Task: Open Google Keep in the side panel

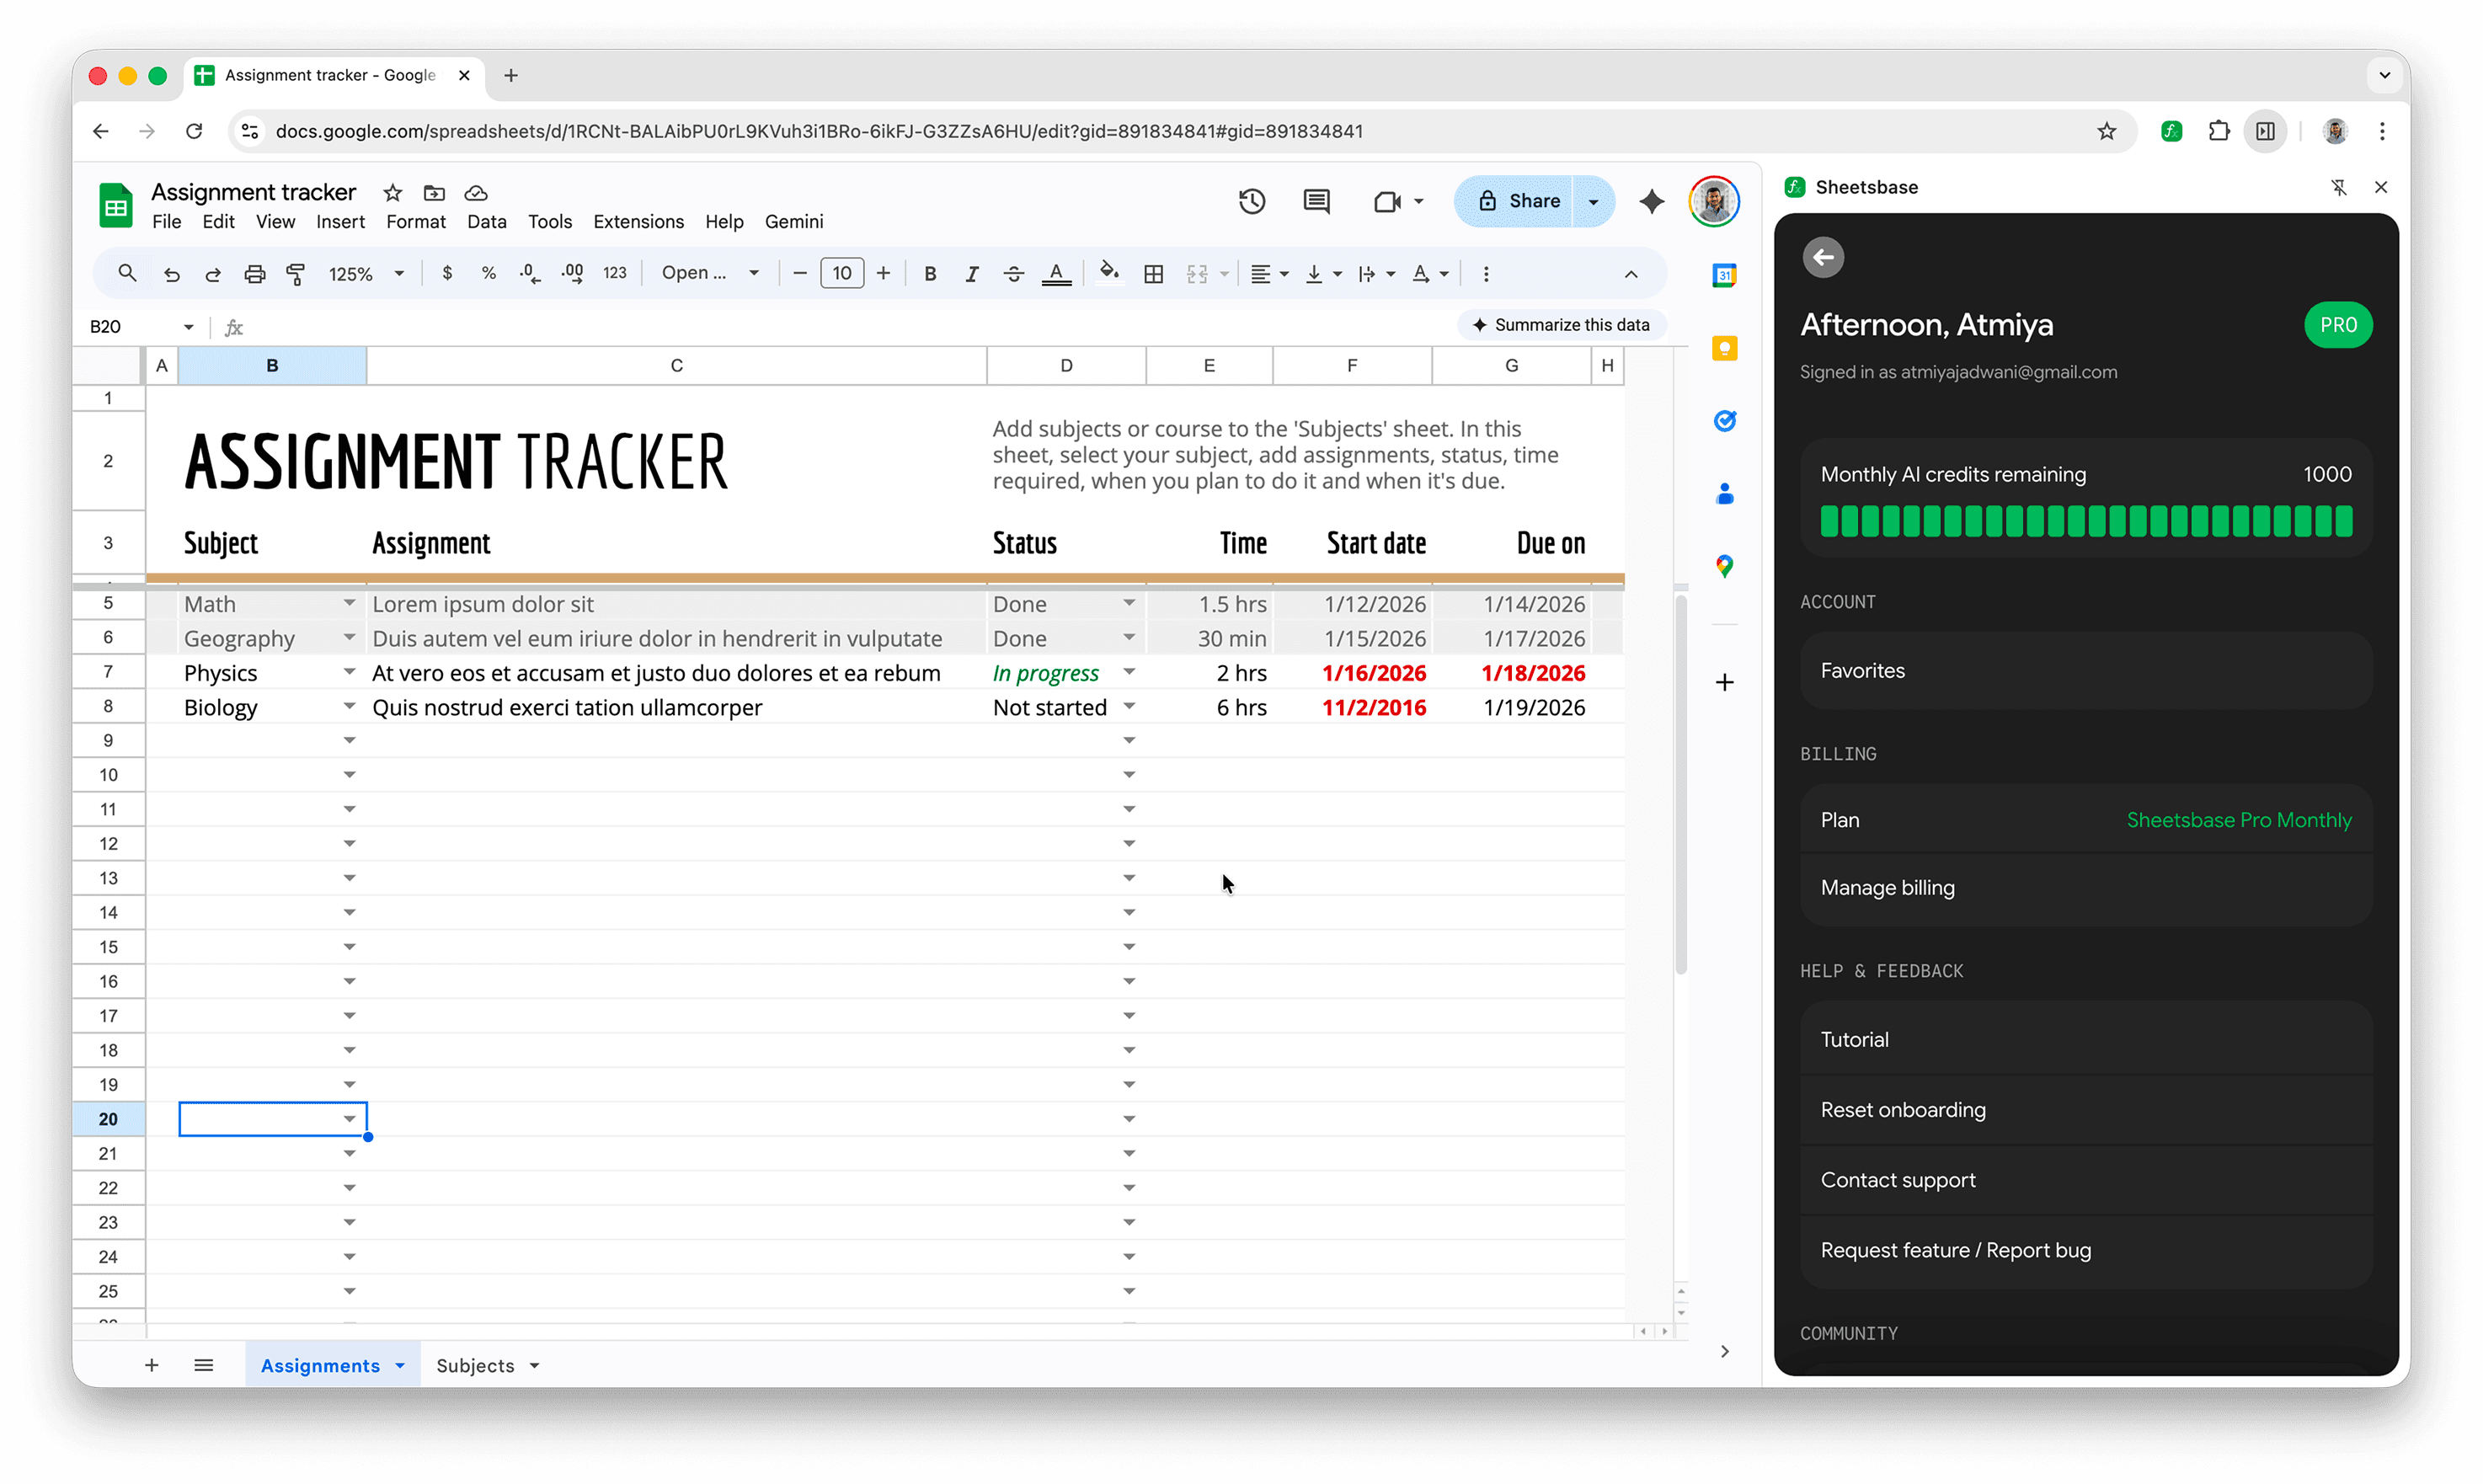Action: pyautogui.click(x=1724, y=347)
